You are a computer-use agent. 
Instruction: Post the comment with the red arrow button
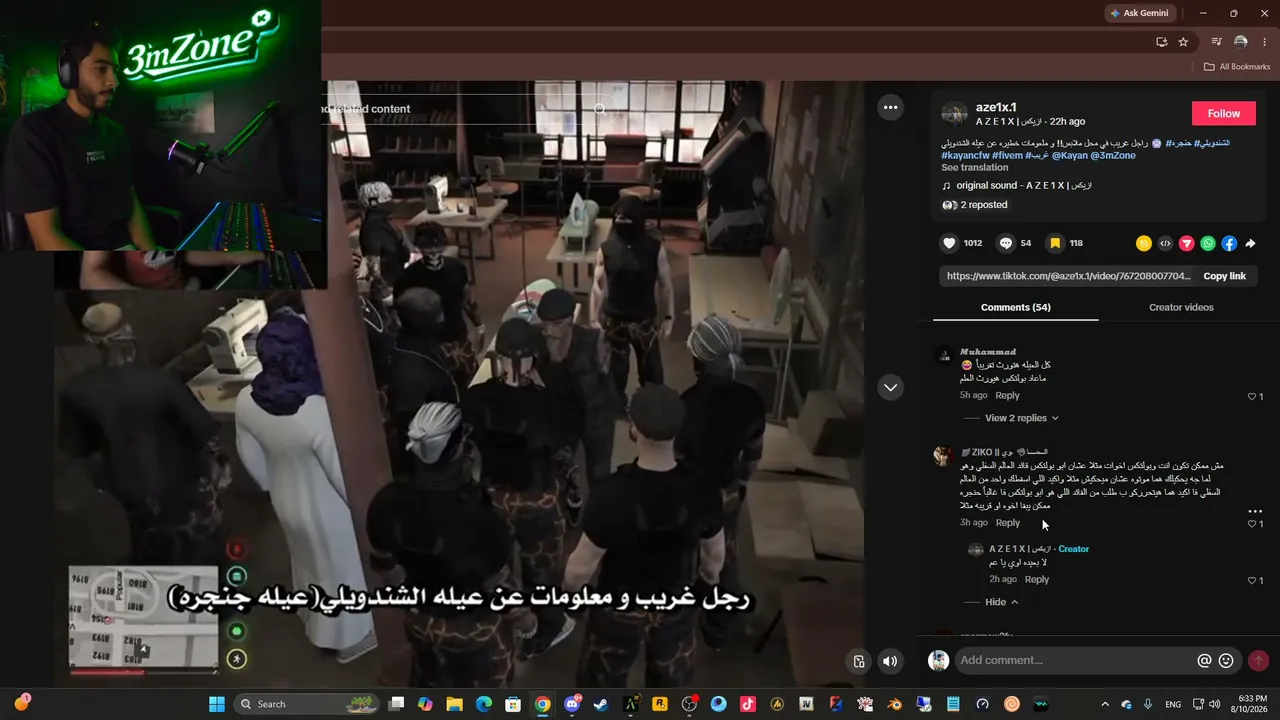click(1258, 660)
